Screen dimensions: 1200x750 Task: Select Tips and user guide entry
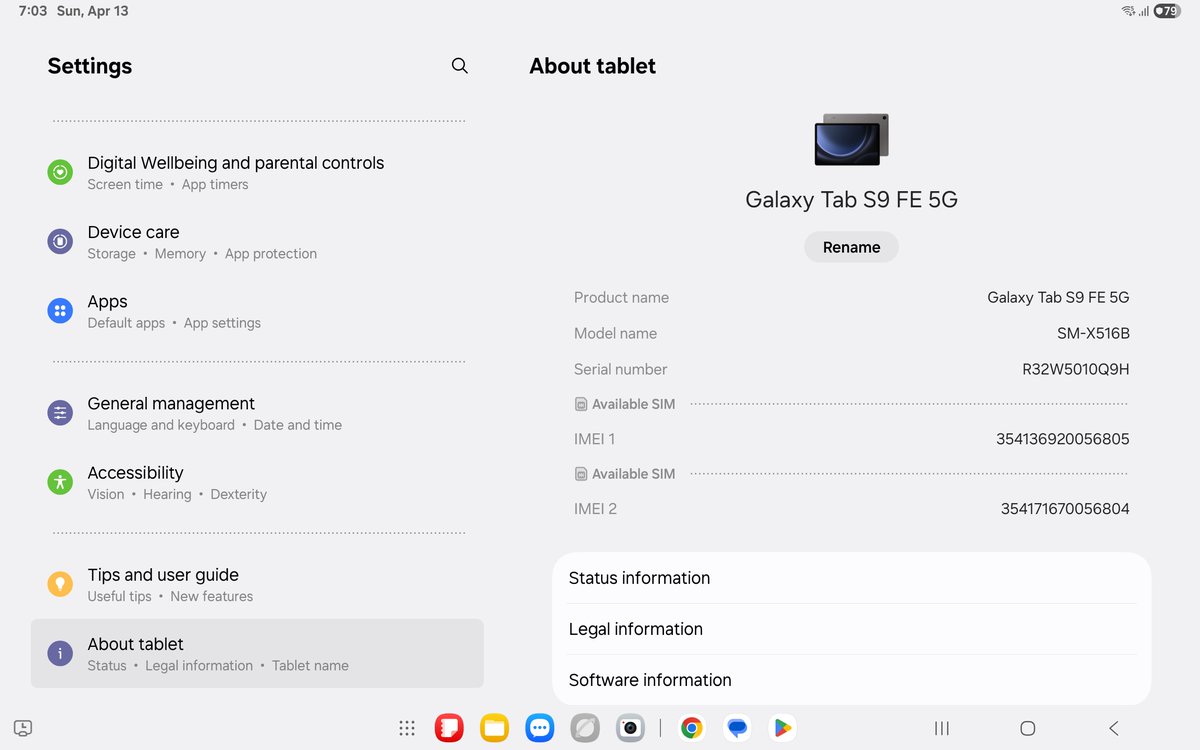[258, 584]
